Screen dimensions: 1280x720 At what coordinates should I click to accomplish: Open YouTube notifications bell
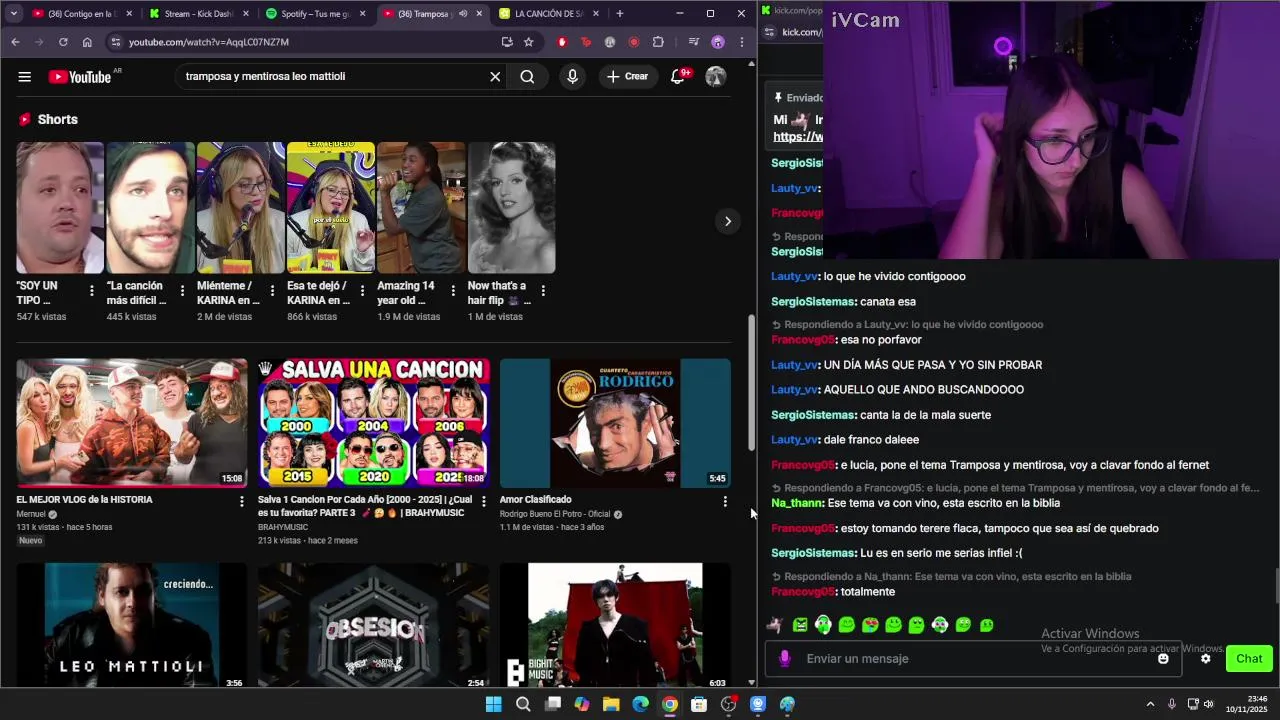click(x=678, y=77)
